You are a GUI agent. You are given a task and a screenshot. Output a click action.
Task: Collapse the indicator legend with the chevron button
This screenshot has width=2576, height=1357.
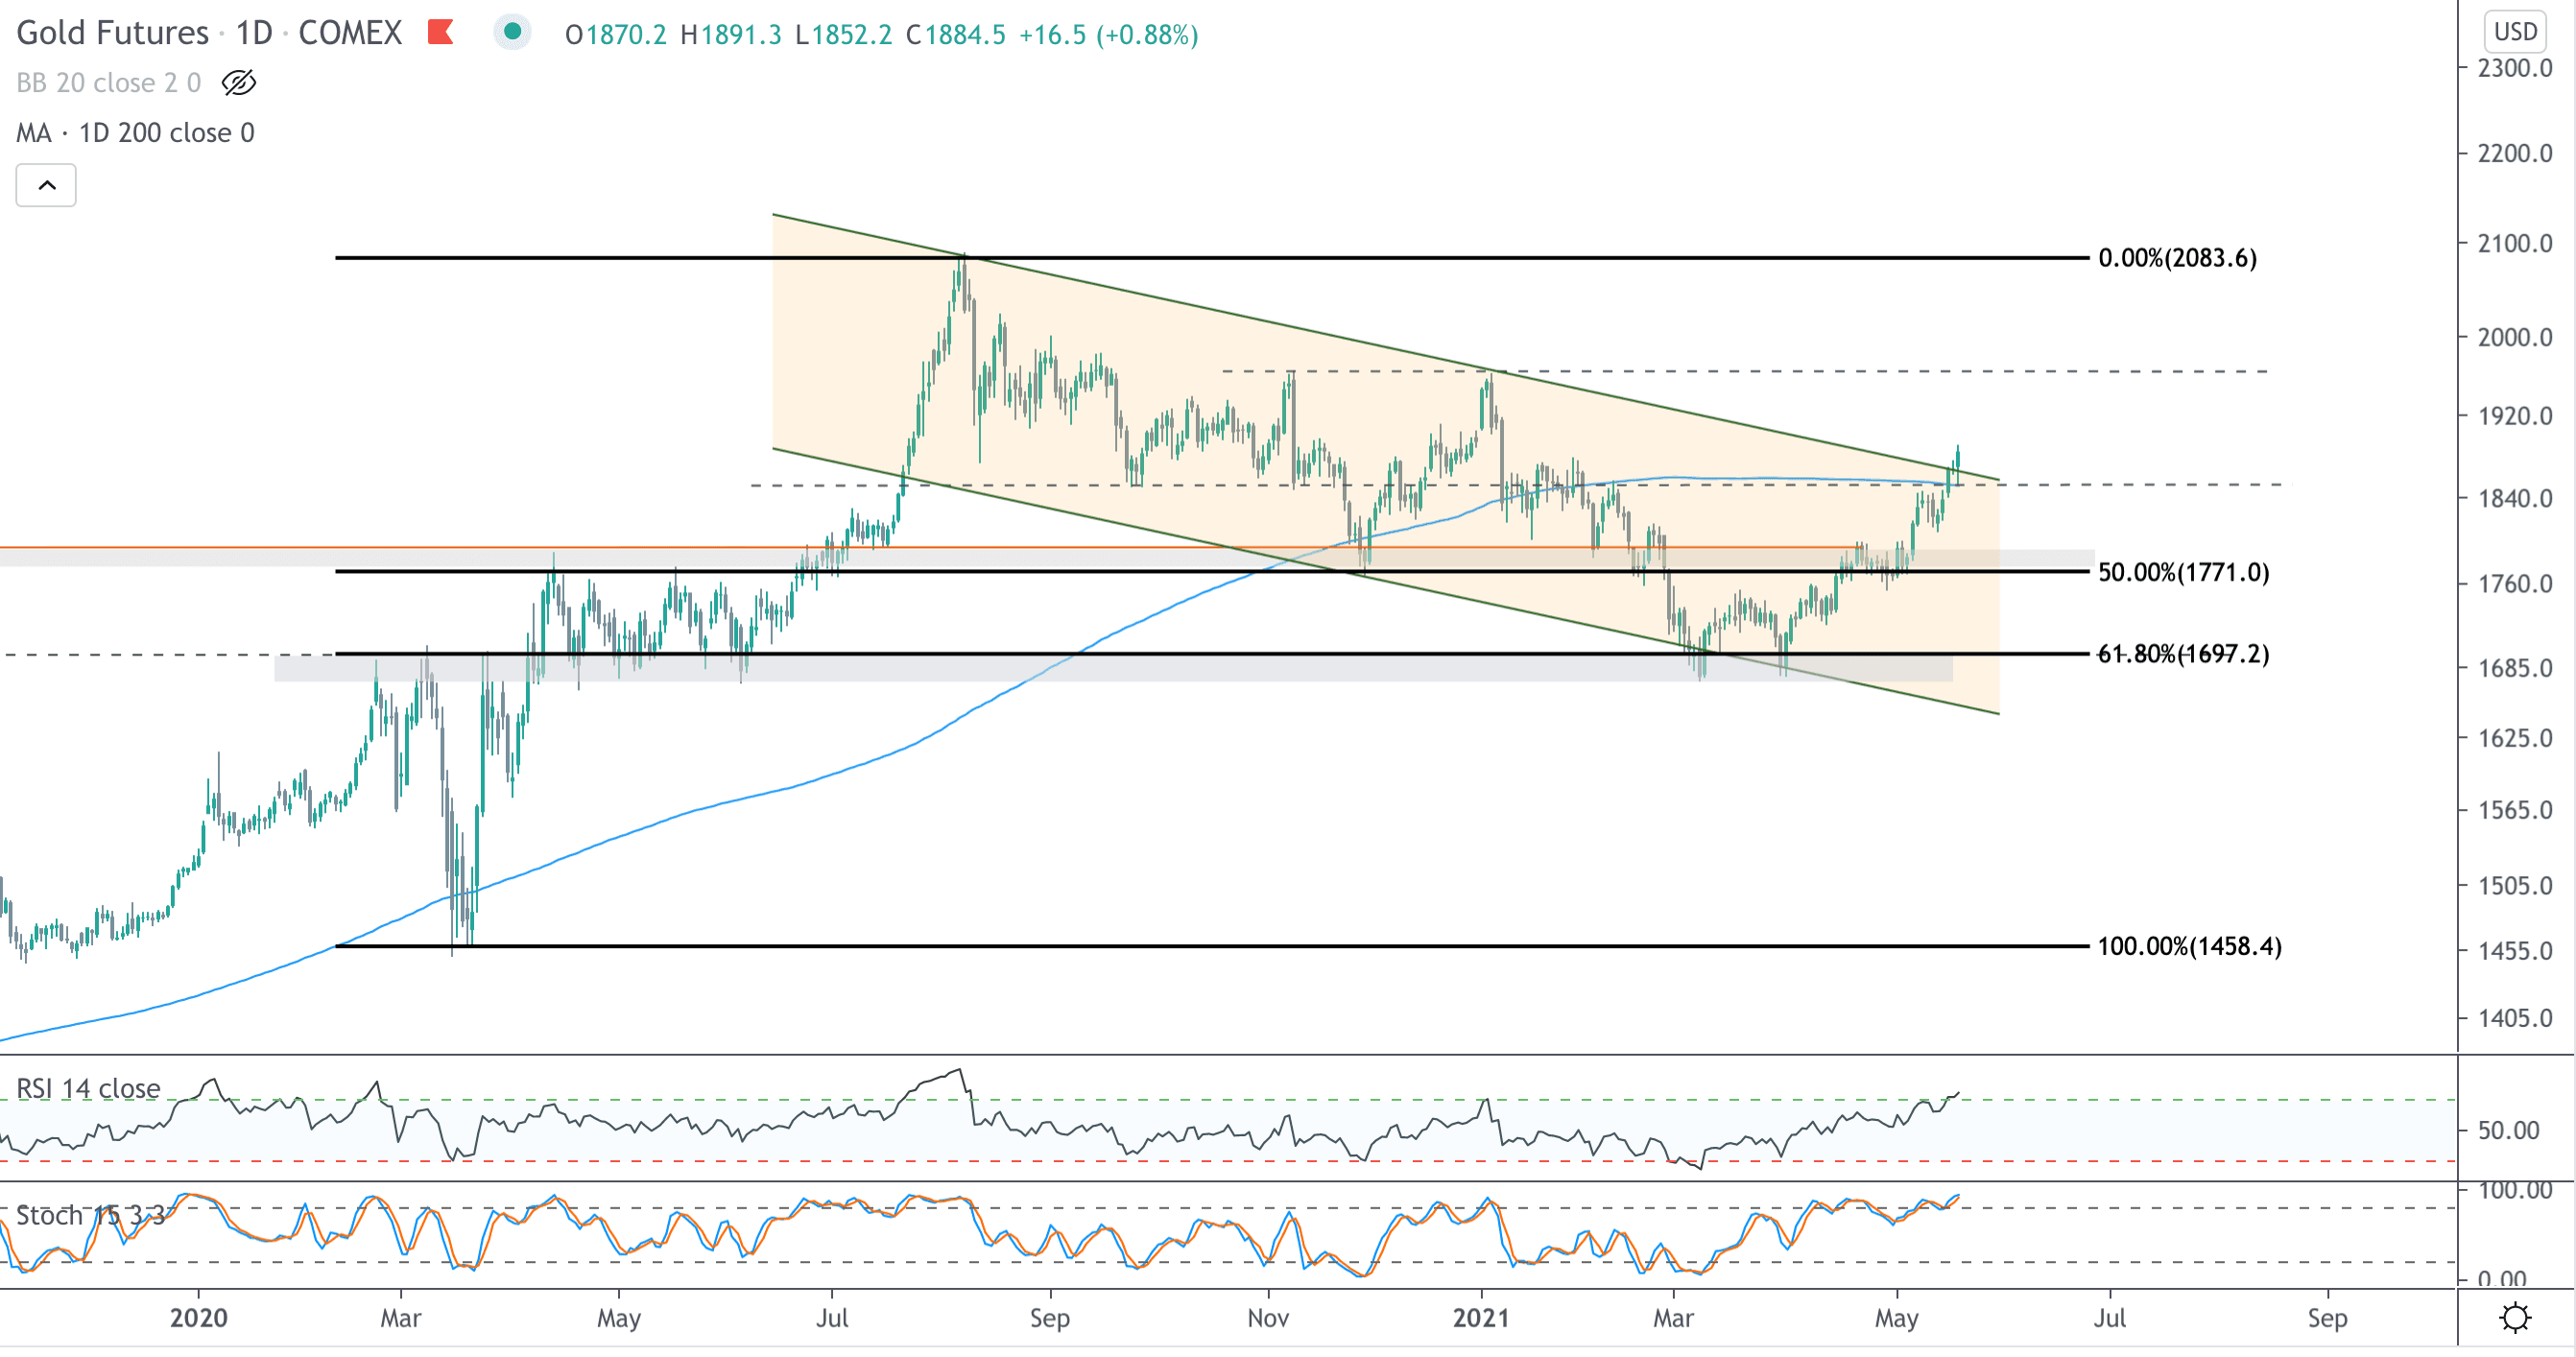pyautogui.click(x=46, y=185)
